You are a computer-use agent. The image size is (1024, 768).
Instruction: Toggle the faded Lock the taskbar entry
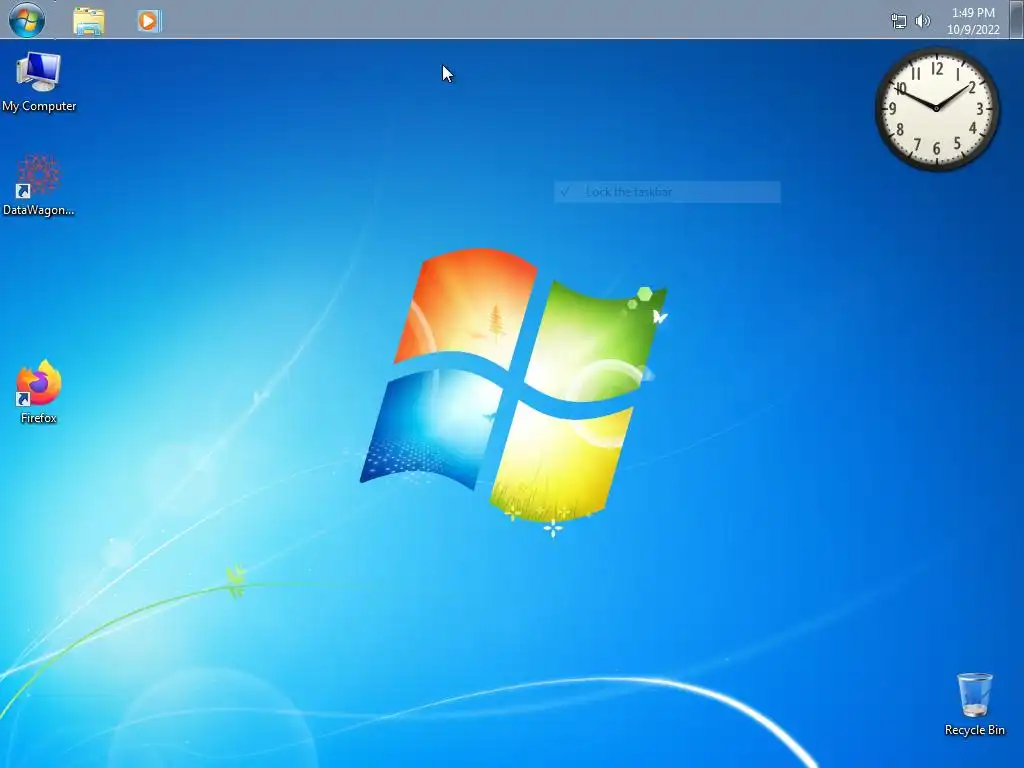[667, 192]
